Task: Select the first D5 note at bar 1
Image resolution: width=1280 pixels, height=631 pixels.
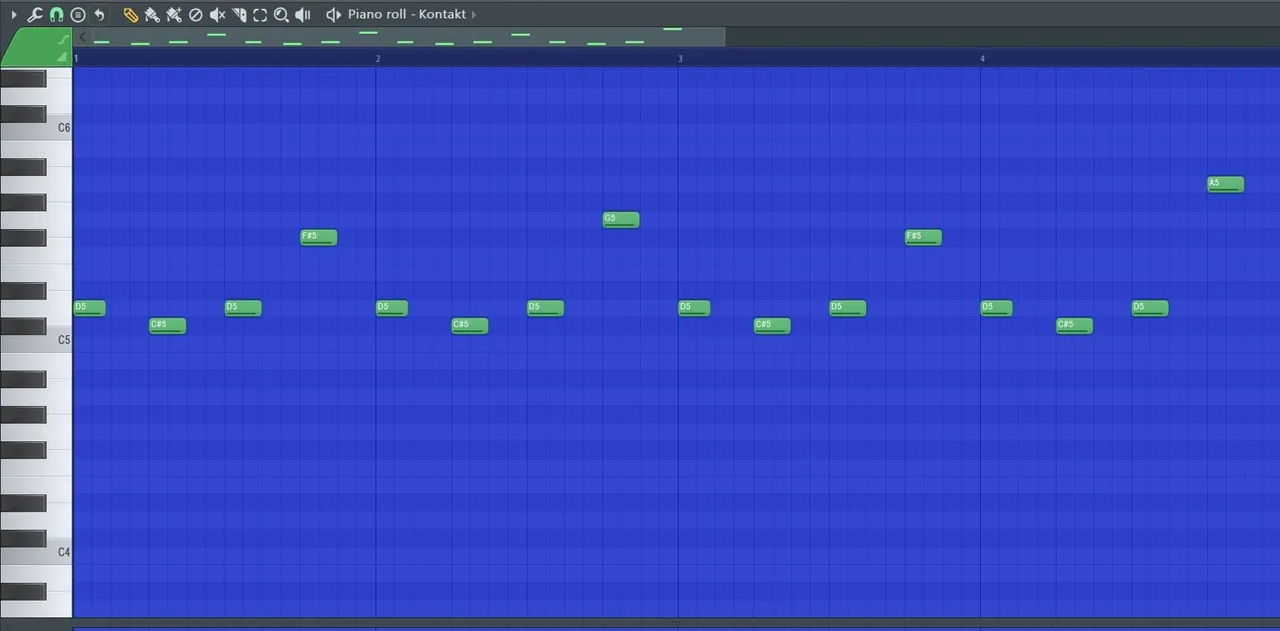Action: tap(90, 308)
